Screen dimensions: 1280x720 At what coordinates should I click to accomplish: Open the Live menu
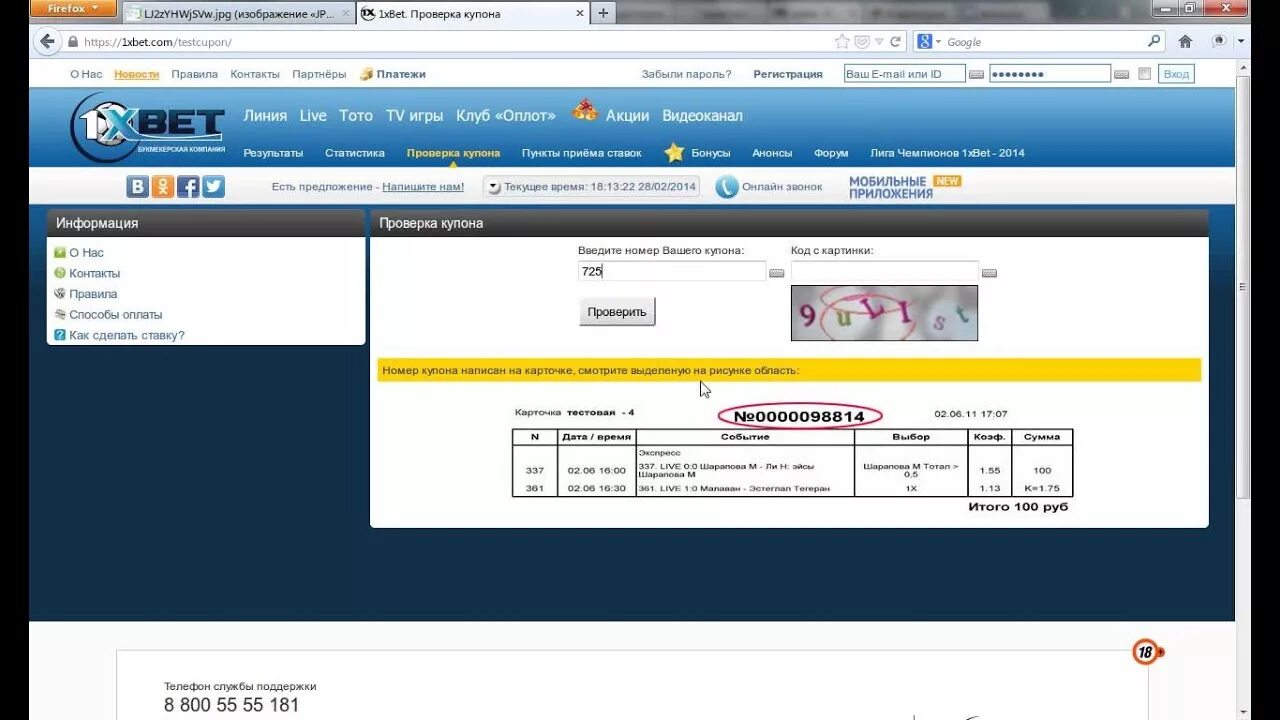313,116
